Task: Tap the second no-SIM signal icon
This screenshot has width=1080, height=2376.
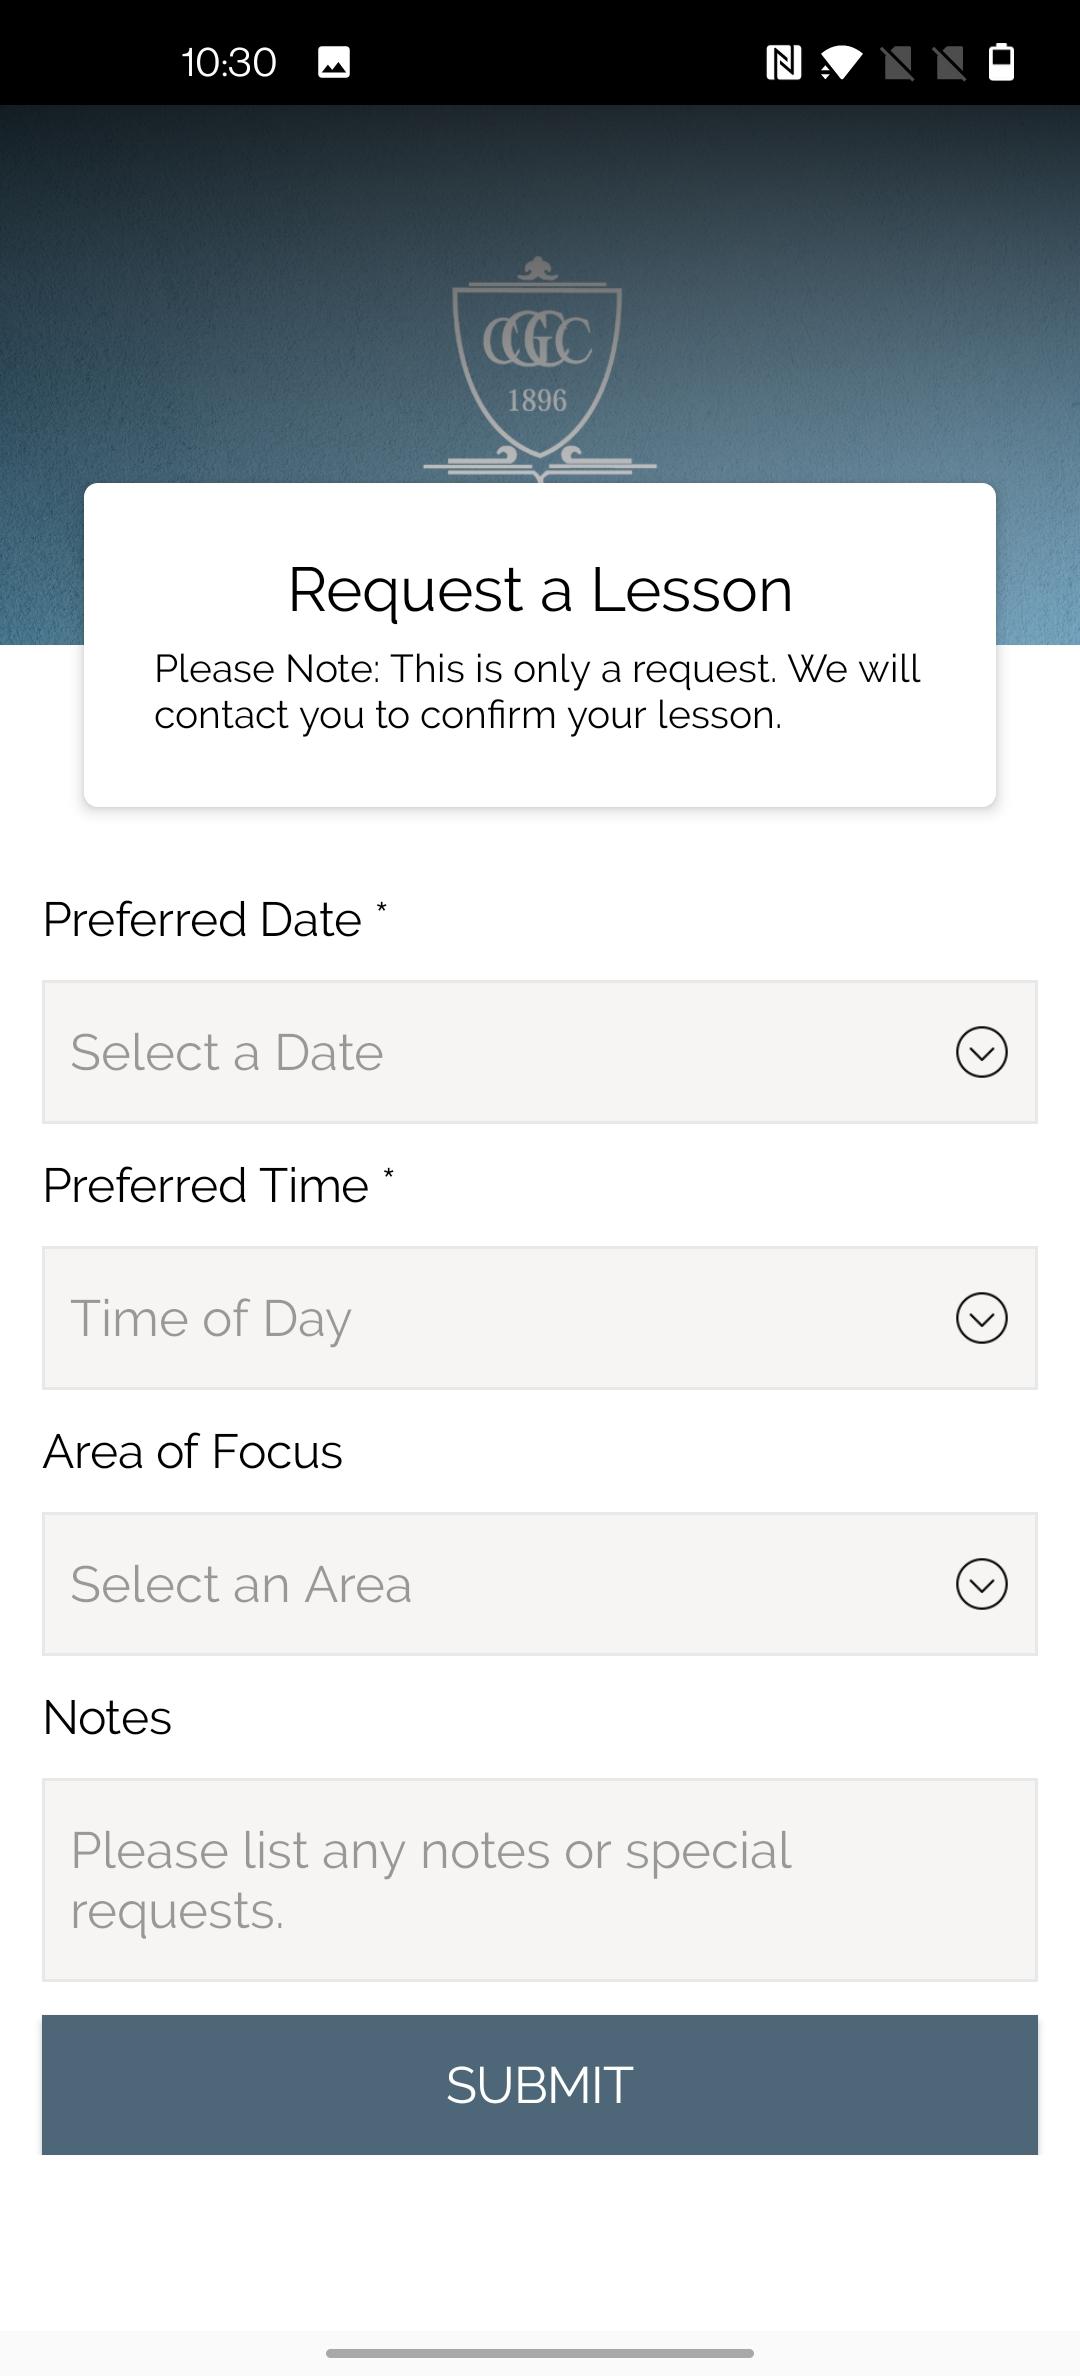Action: (x=950, y=62)
